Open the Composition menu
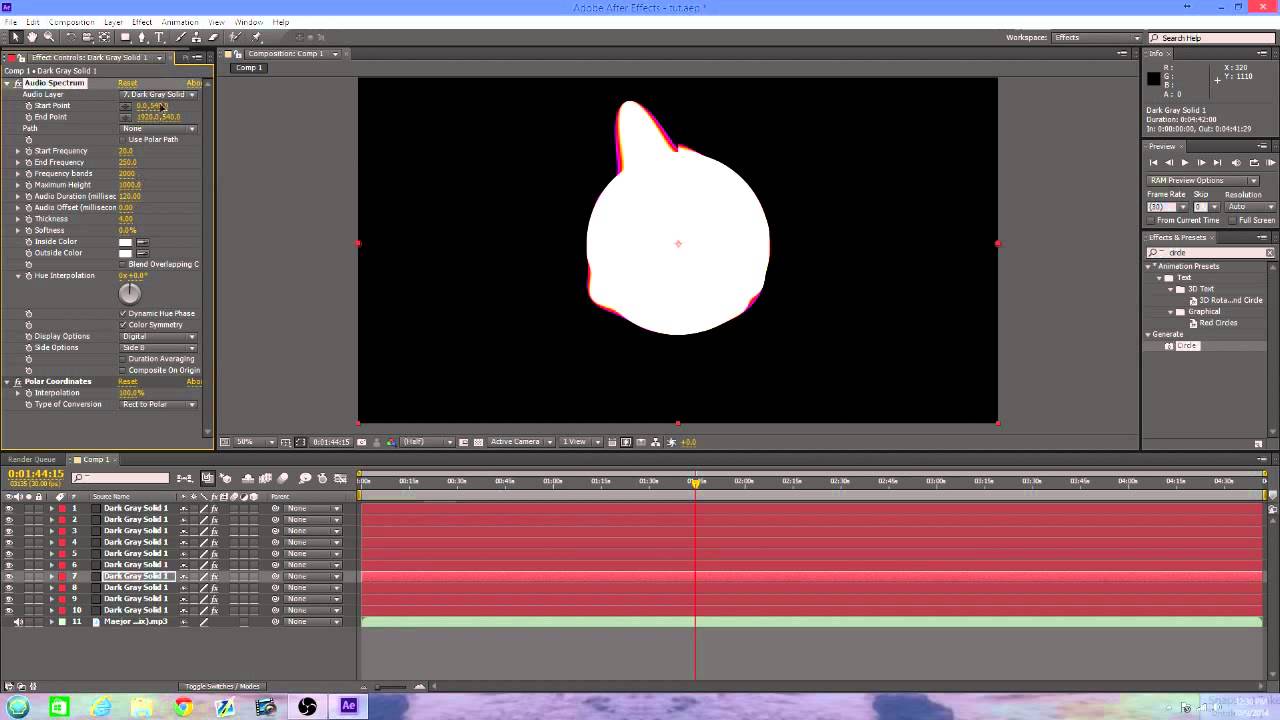Viewport: 1280px width, 720px height. click(x=71, y=22)
